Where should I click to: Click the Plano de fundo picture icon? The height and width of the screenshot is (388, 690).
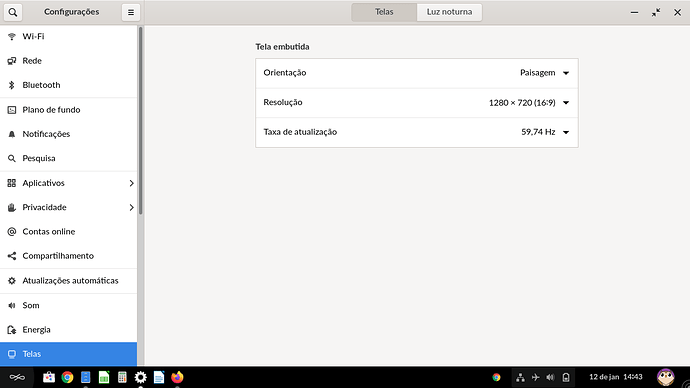pyautogui.click(x=12, y=110)
